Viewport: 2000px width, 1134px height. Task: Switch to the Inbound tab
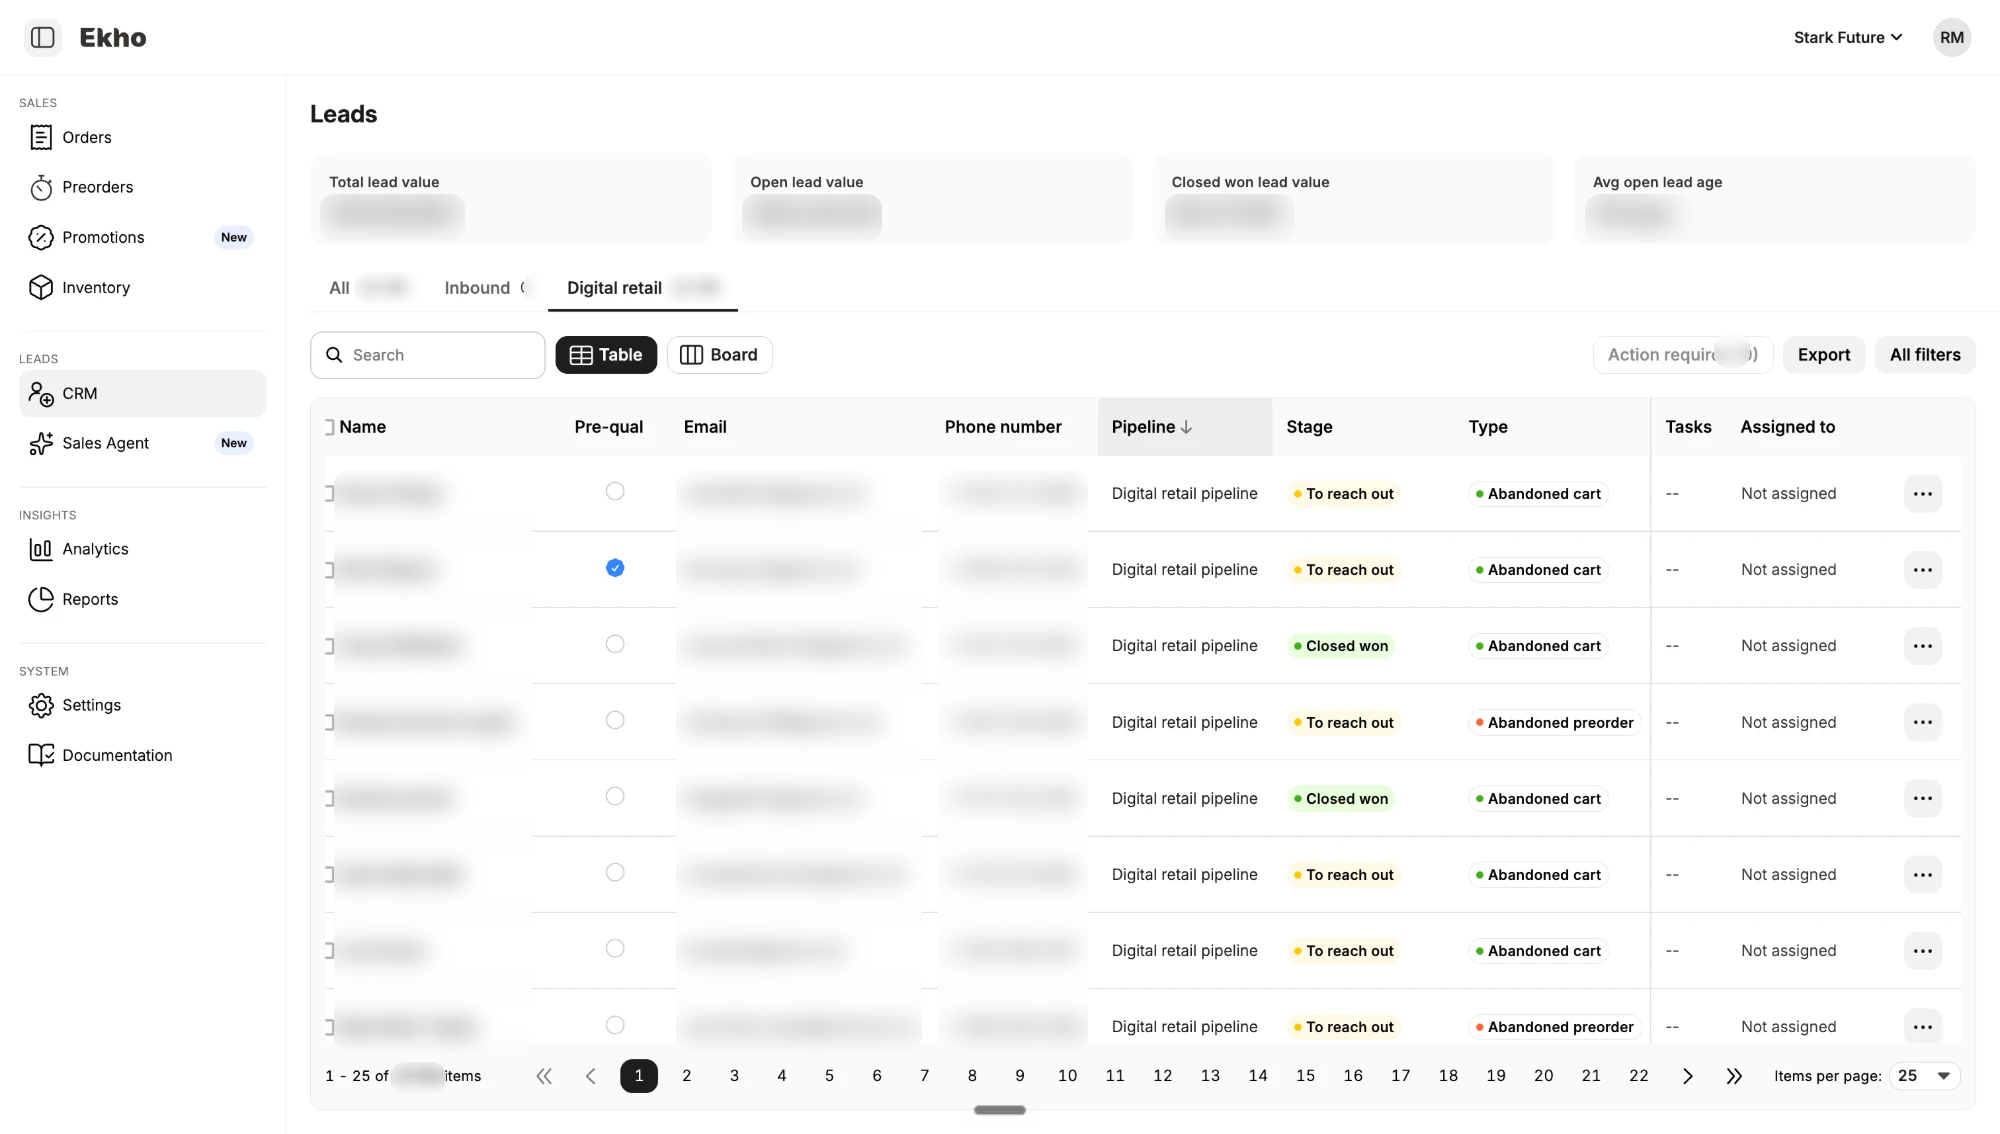click(488, 288)
